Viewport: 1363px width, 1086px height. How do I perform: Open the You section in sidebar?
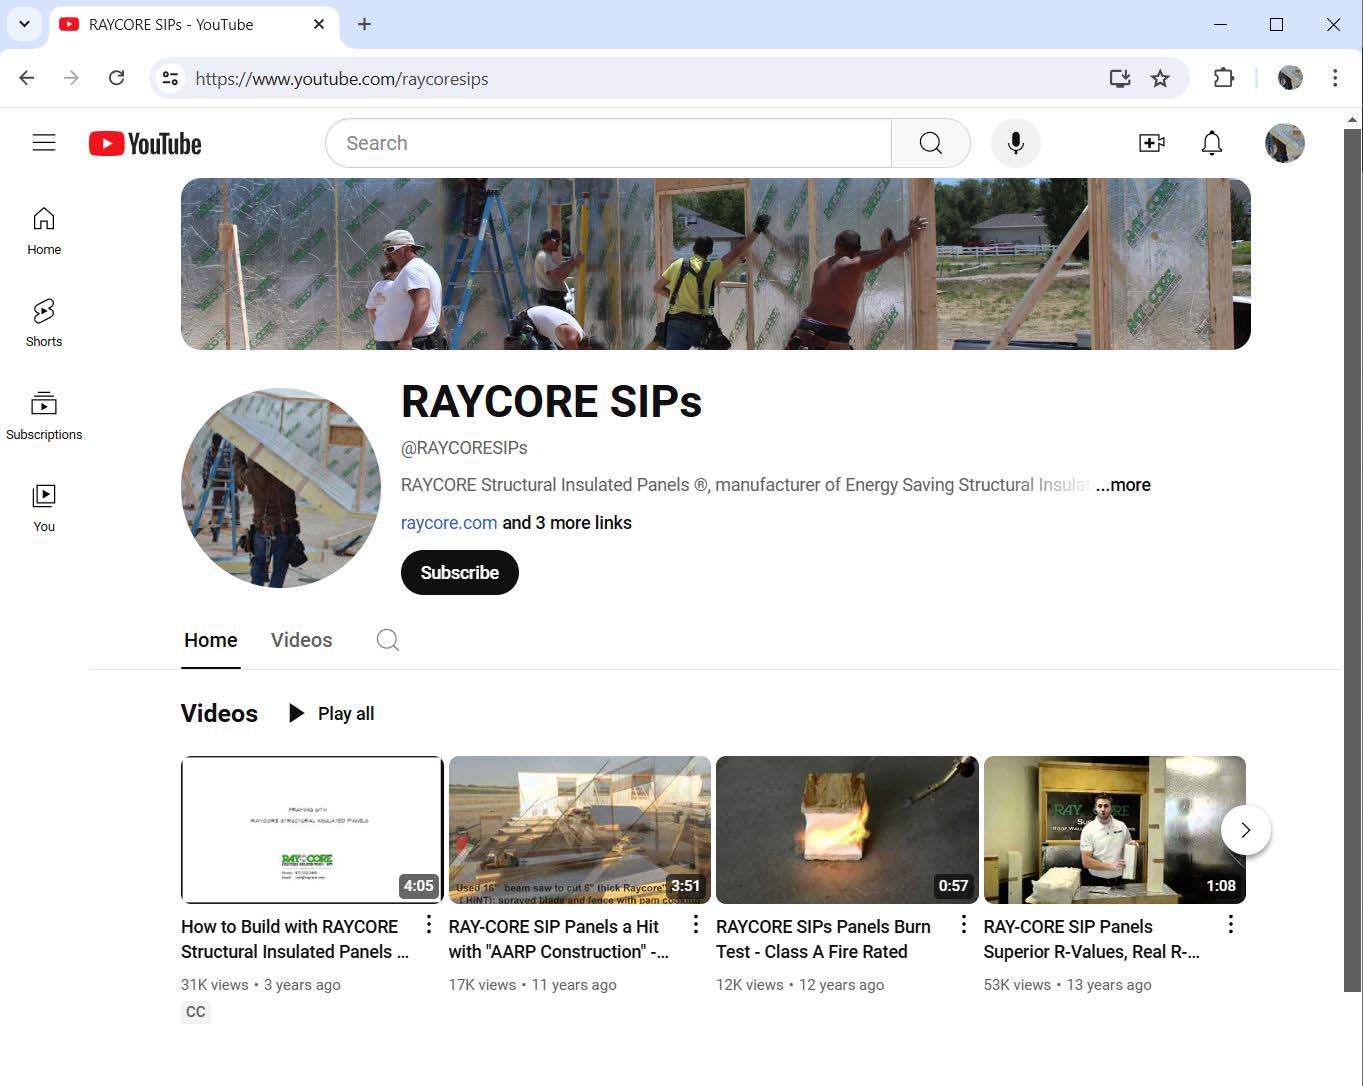tap(44, 508)
